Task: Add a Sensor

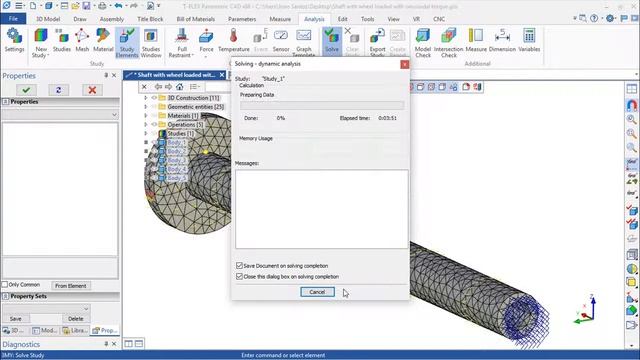Action: tap(281, 40)
